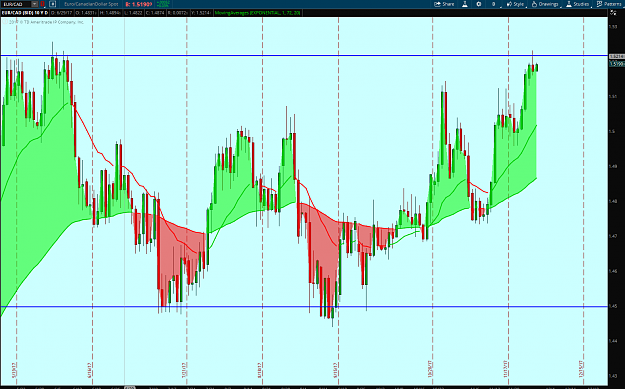Select the lower blue horizontal line at 1.45
625x389 pixels.
coord(304,306)
